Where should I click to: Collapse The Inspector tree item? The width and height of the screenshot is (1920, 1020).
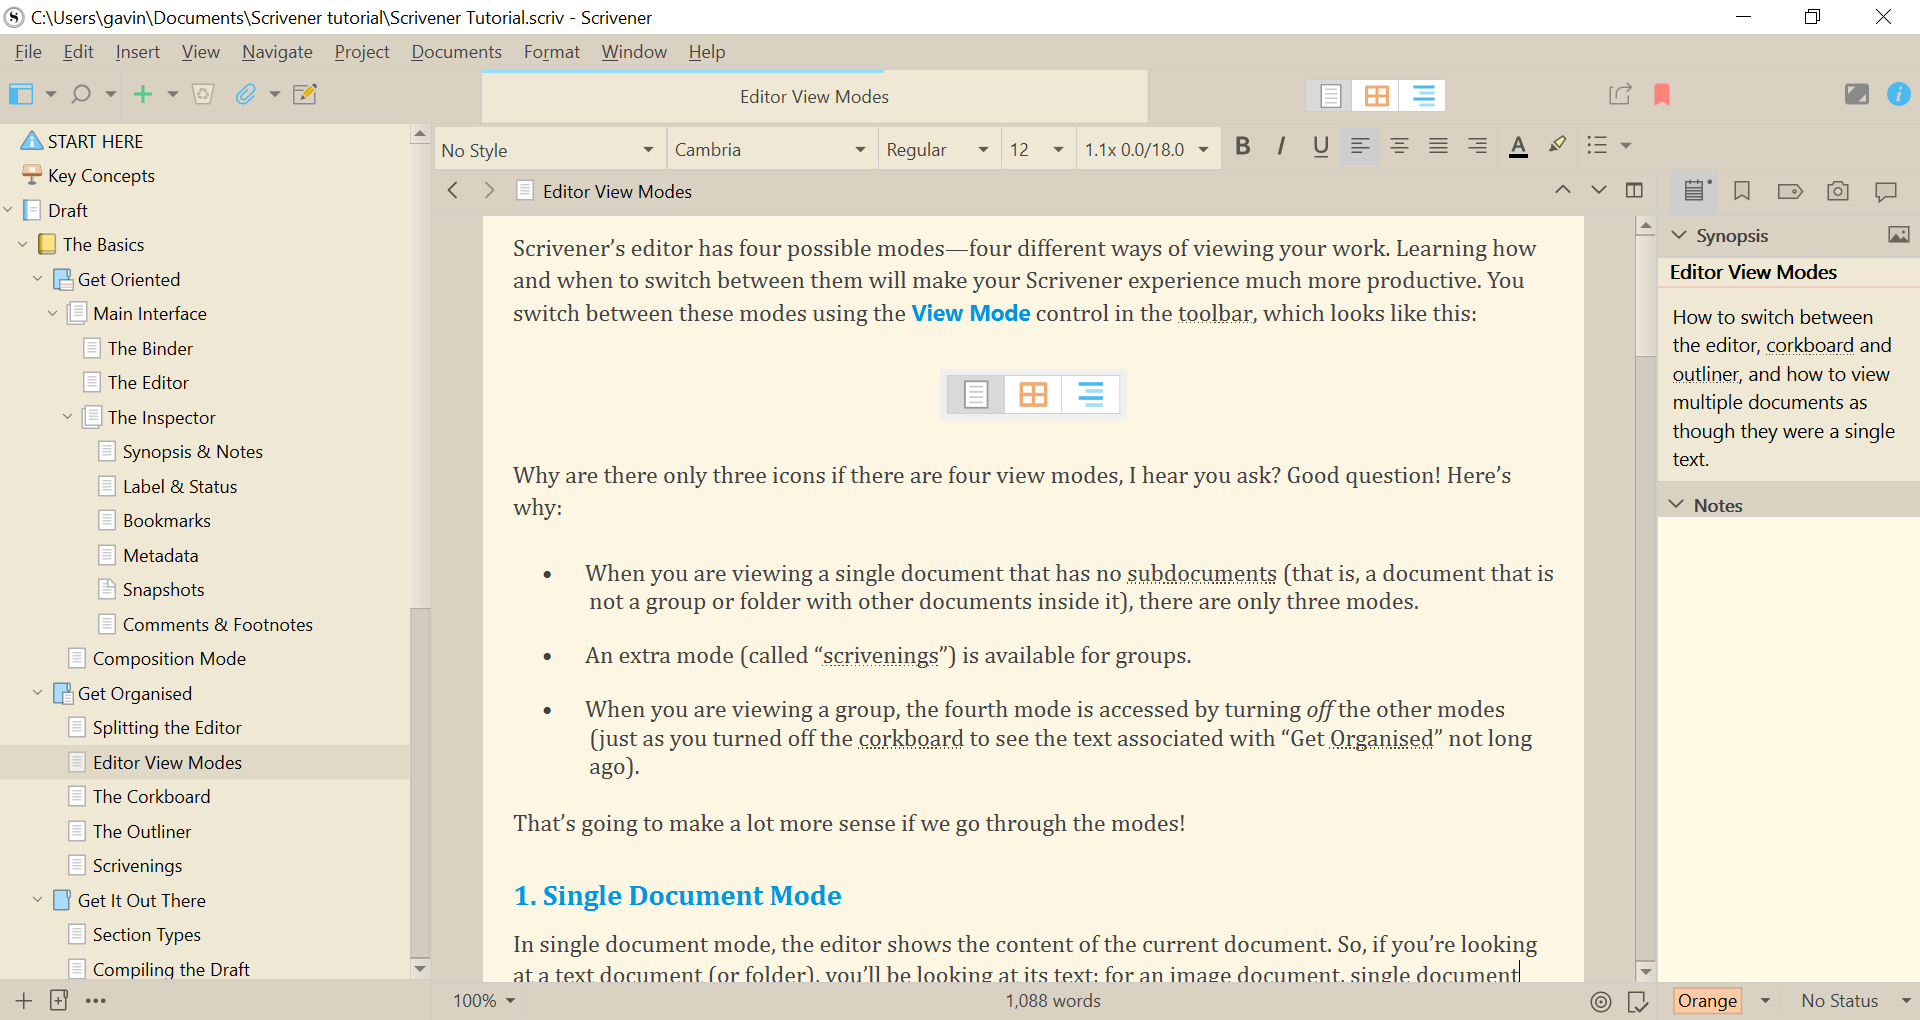pos(67,417)
